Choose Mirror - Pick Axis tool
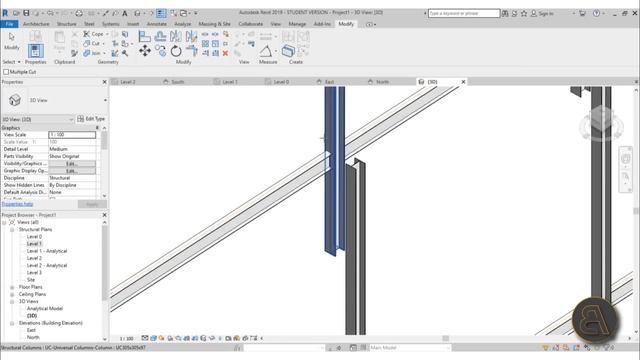This screenshot has width=640, height=360. point(176,36)
